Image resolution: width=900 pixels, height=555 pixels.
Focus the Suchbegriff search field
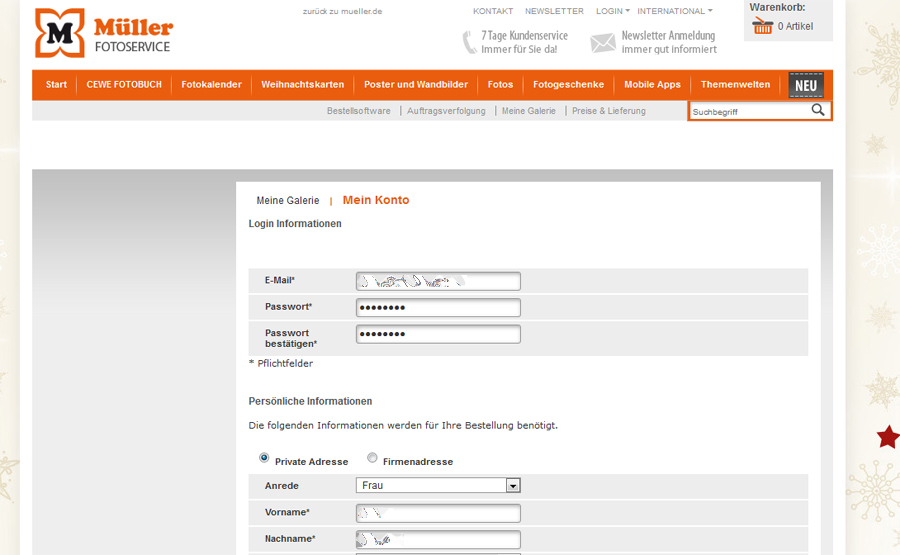[x=750, y=111]
